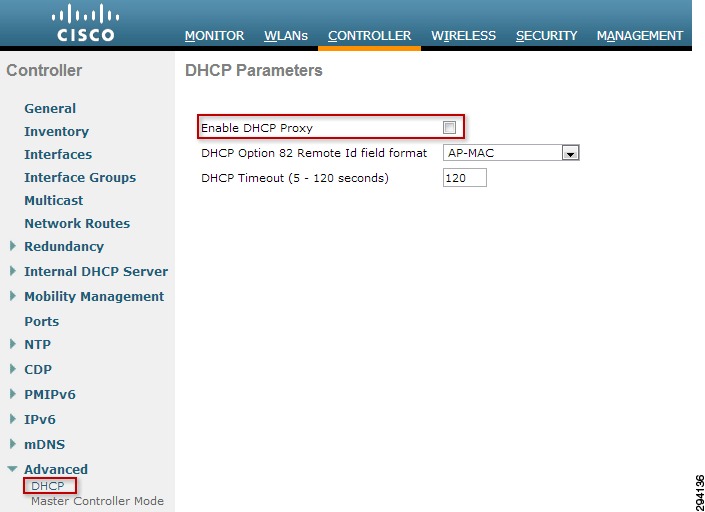
Task: Open Ports page in sidebar
Action: pyautogui.click(x=41, y=321)
